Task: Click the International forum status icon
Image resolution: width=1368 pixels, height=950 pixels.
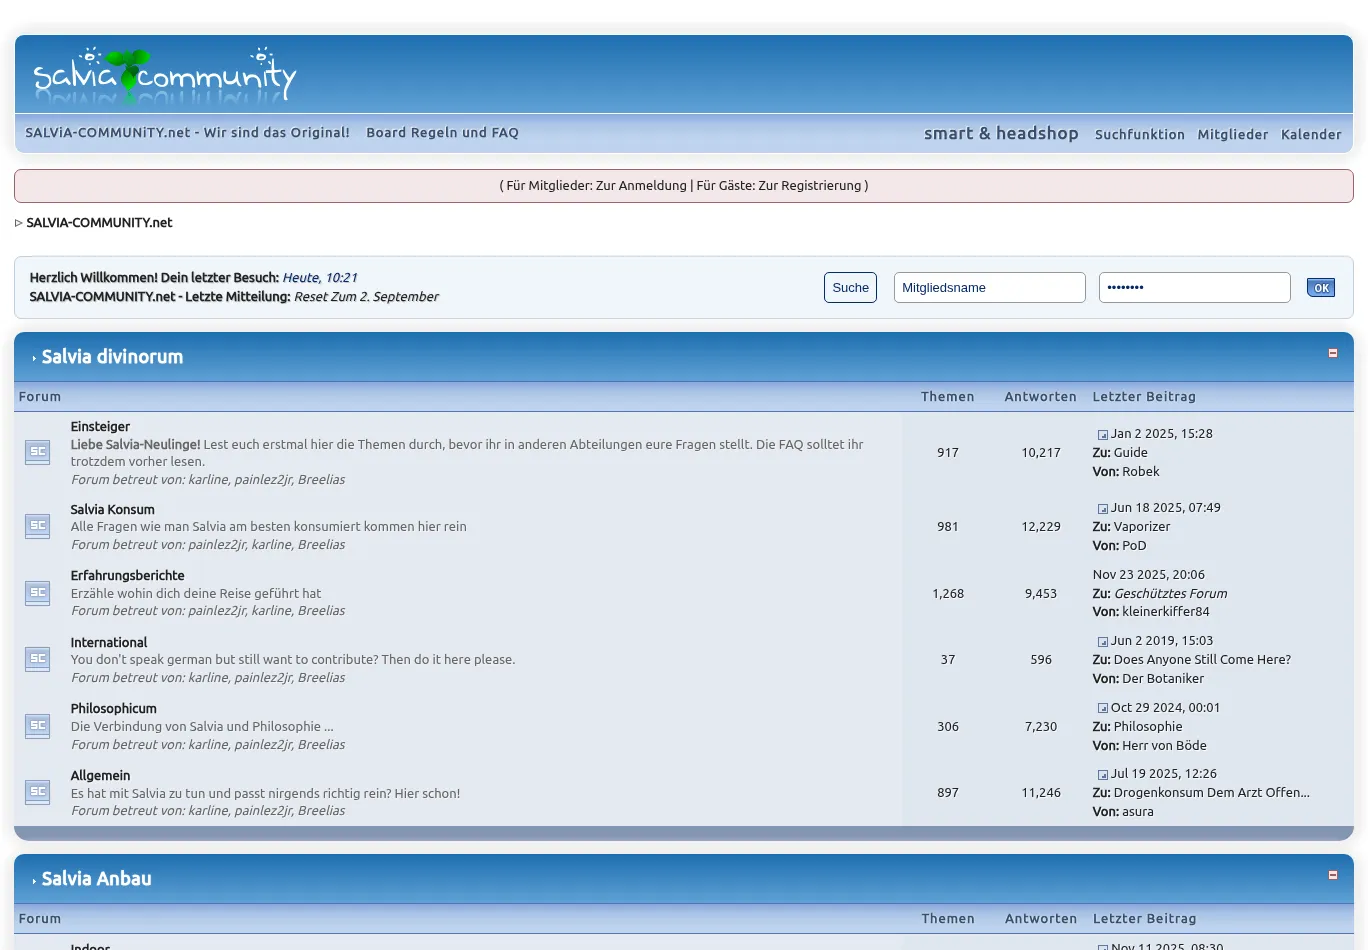Action: click(x=37, y=659)
